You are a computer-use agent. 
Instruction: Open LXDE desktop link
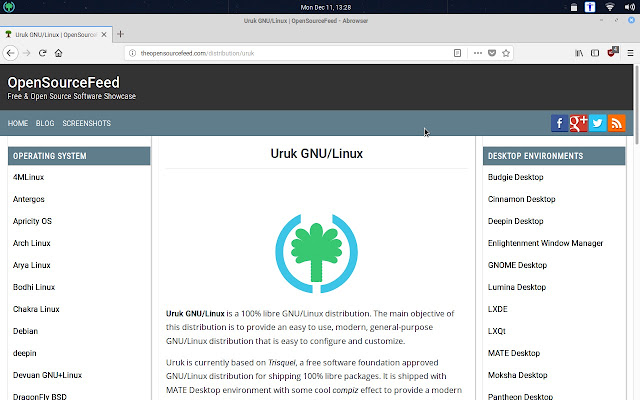pos(498,309)
